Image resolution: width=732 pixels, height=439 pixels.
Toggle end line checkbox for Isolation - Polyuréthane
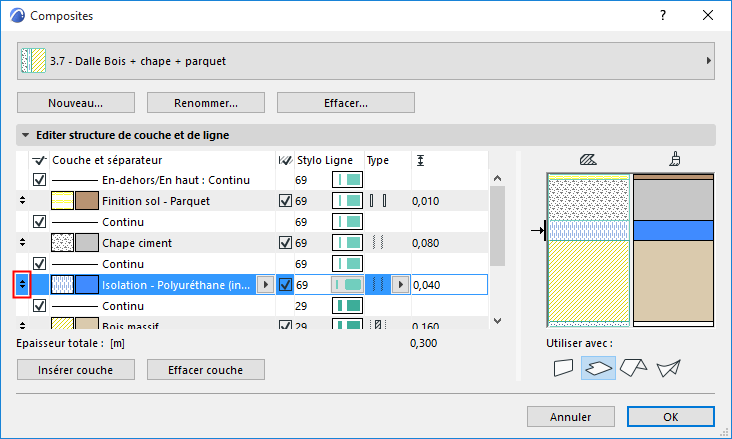pyautogui.click(x=285, y=285)
